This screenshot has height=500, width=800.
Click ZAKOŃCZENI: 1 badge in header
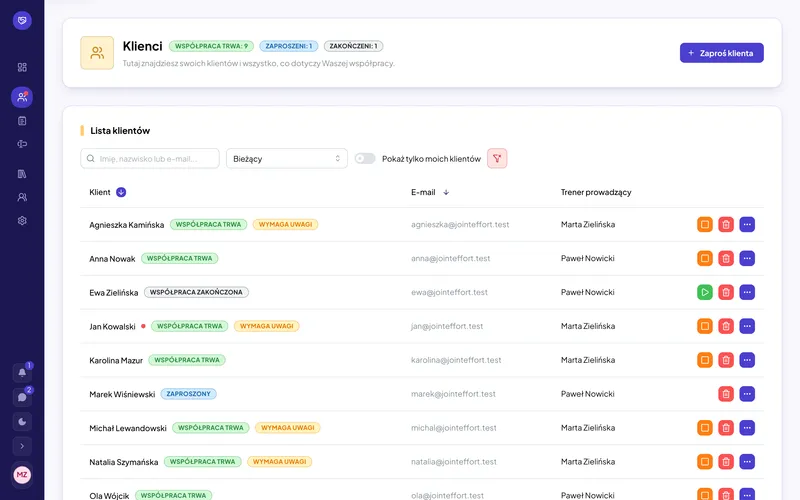coord(353,46)
